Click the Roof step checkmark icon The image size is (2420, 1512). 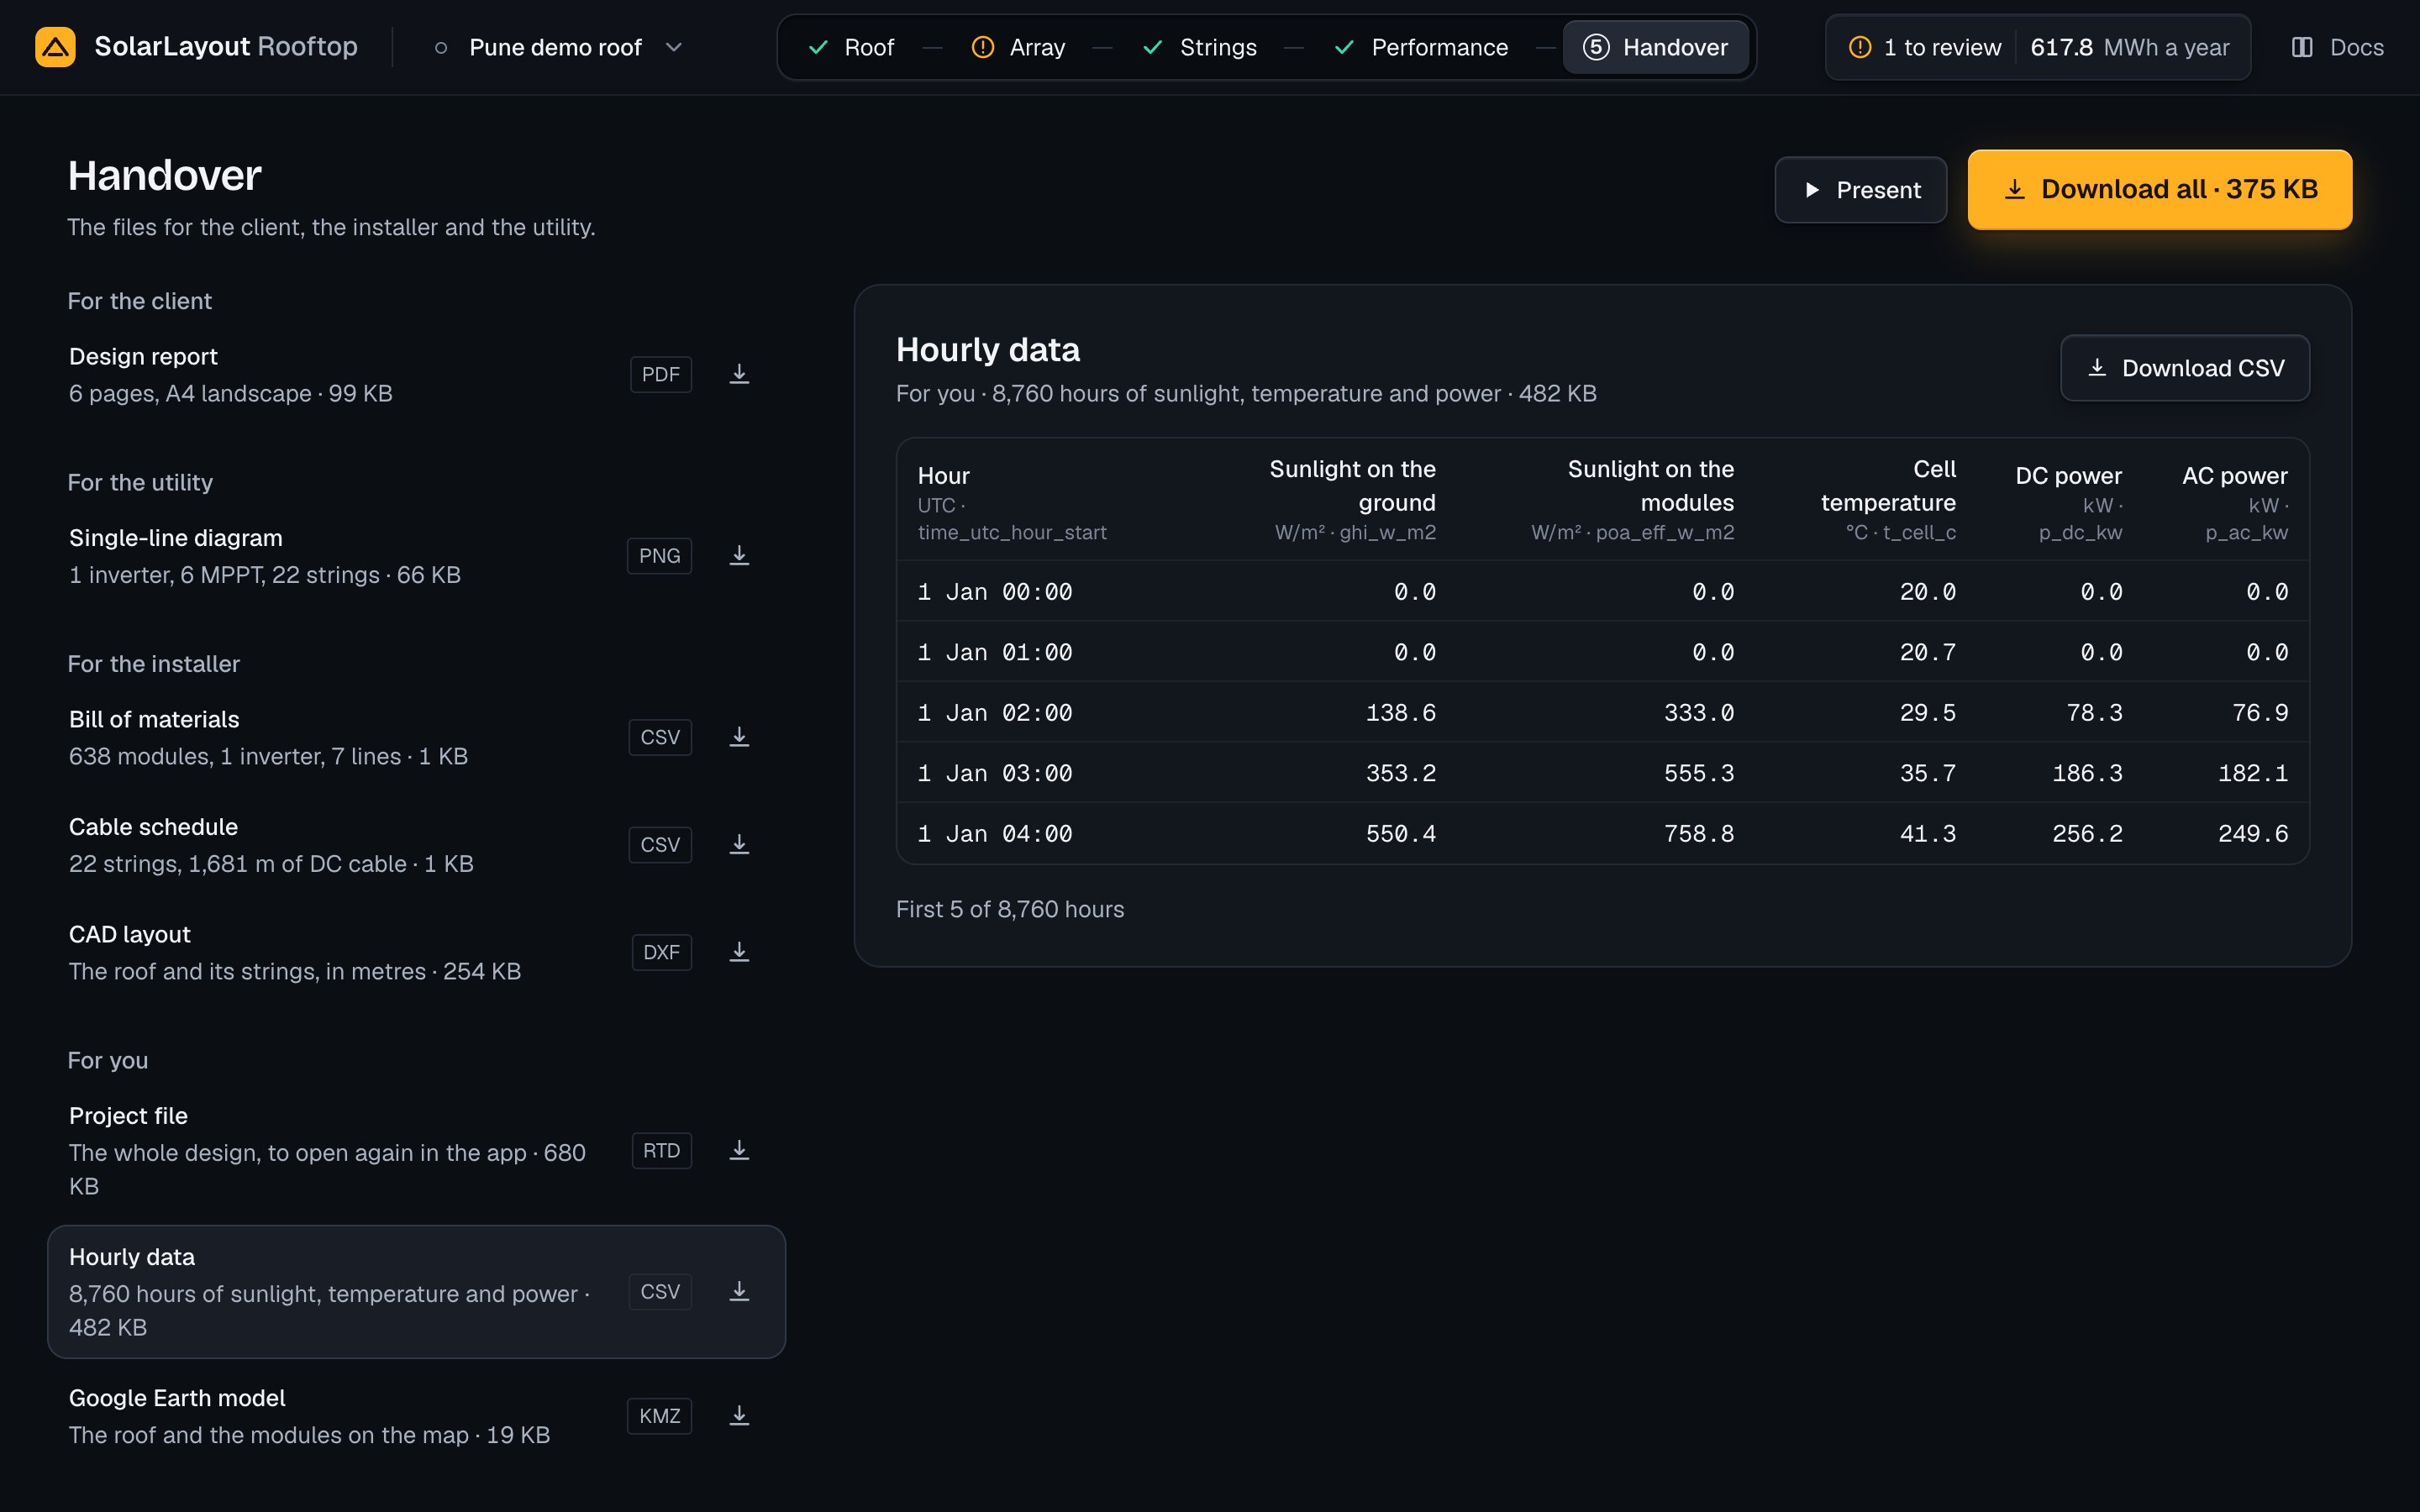coord(818,47)
